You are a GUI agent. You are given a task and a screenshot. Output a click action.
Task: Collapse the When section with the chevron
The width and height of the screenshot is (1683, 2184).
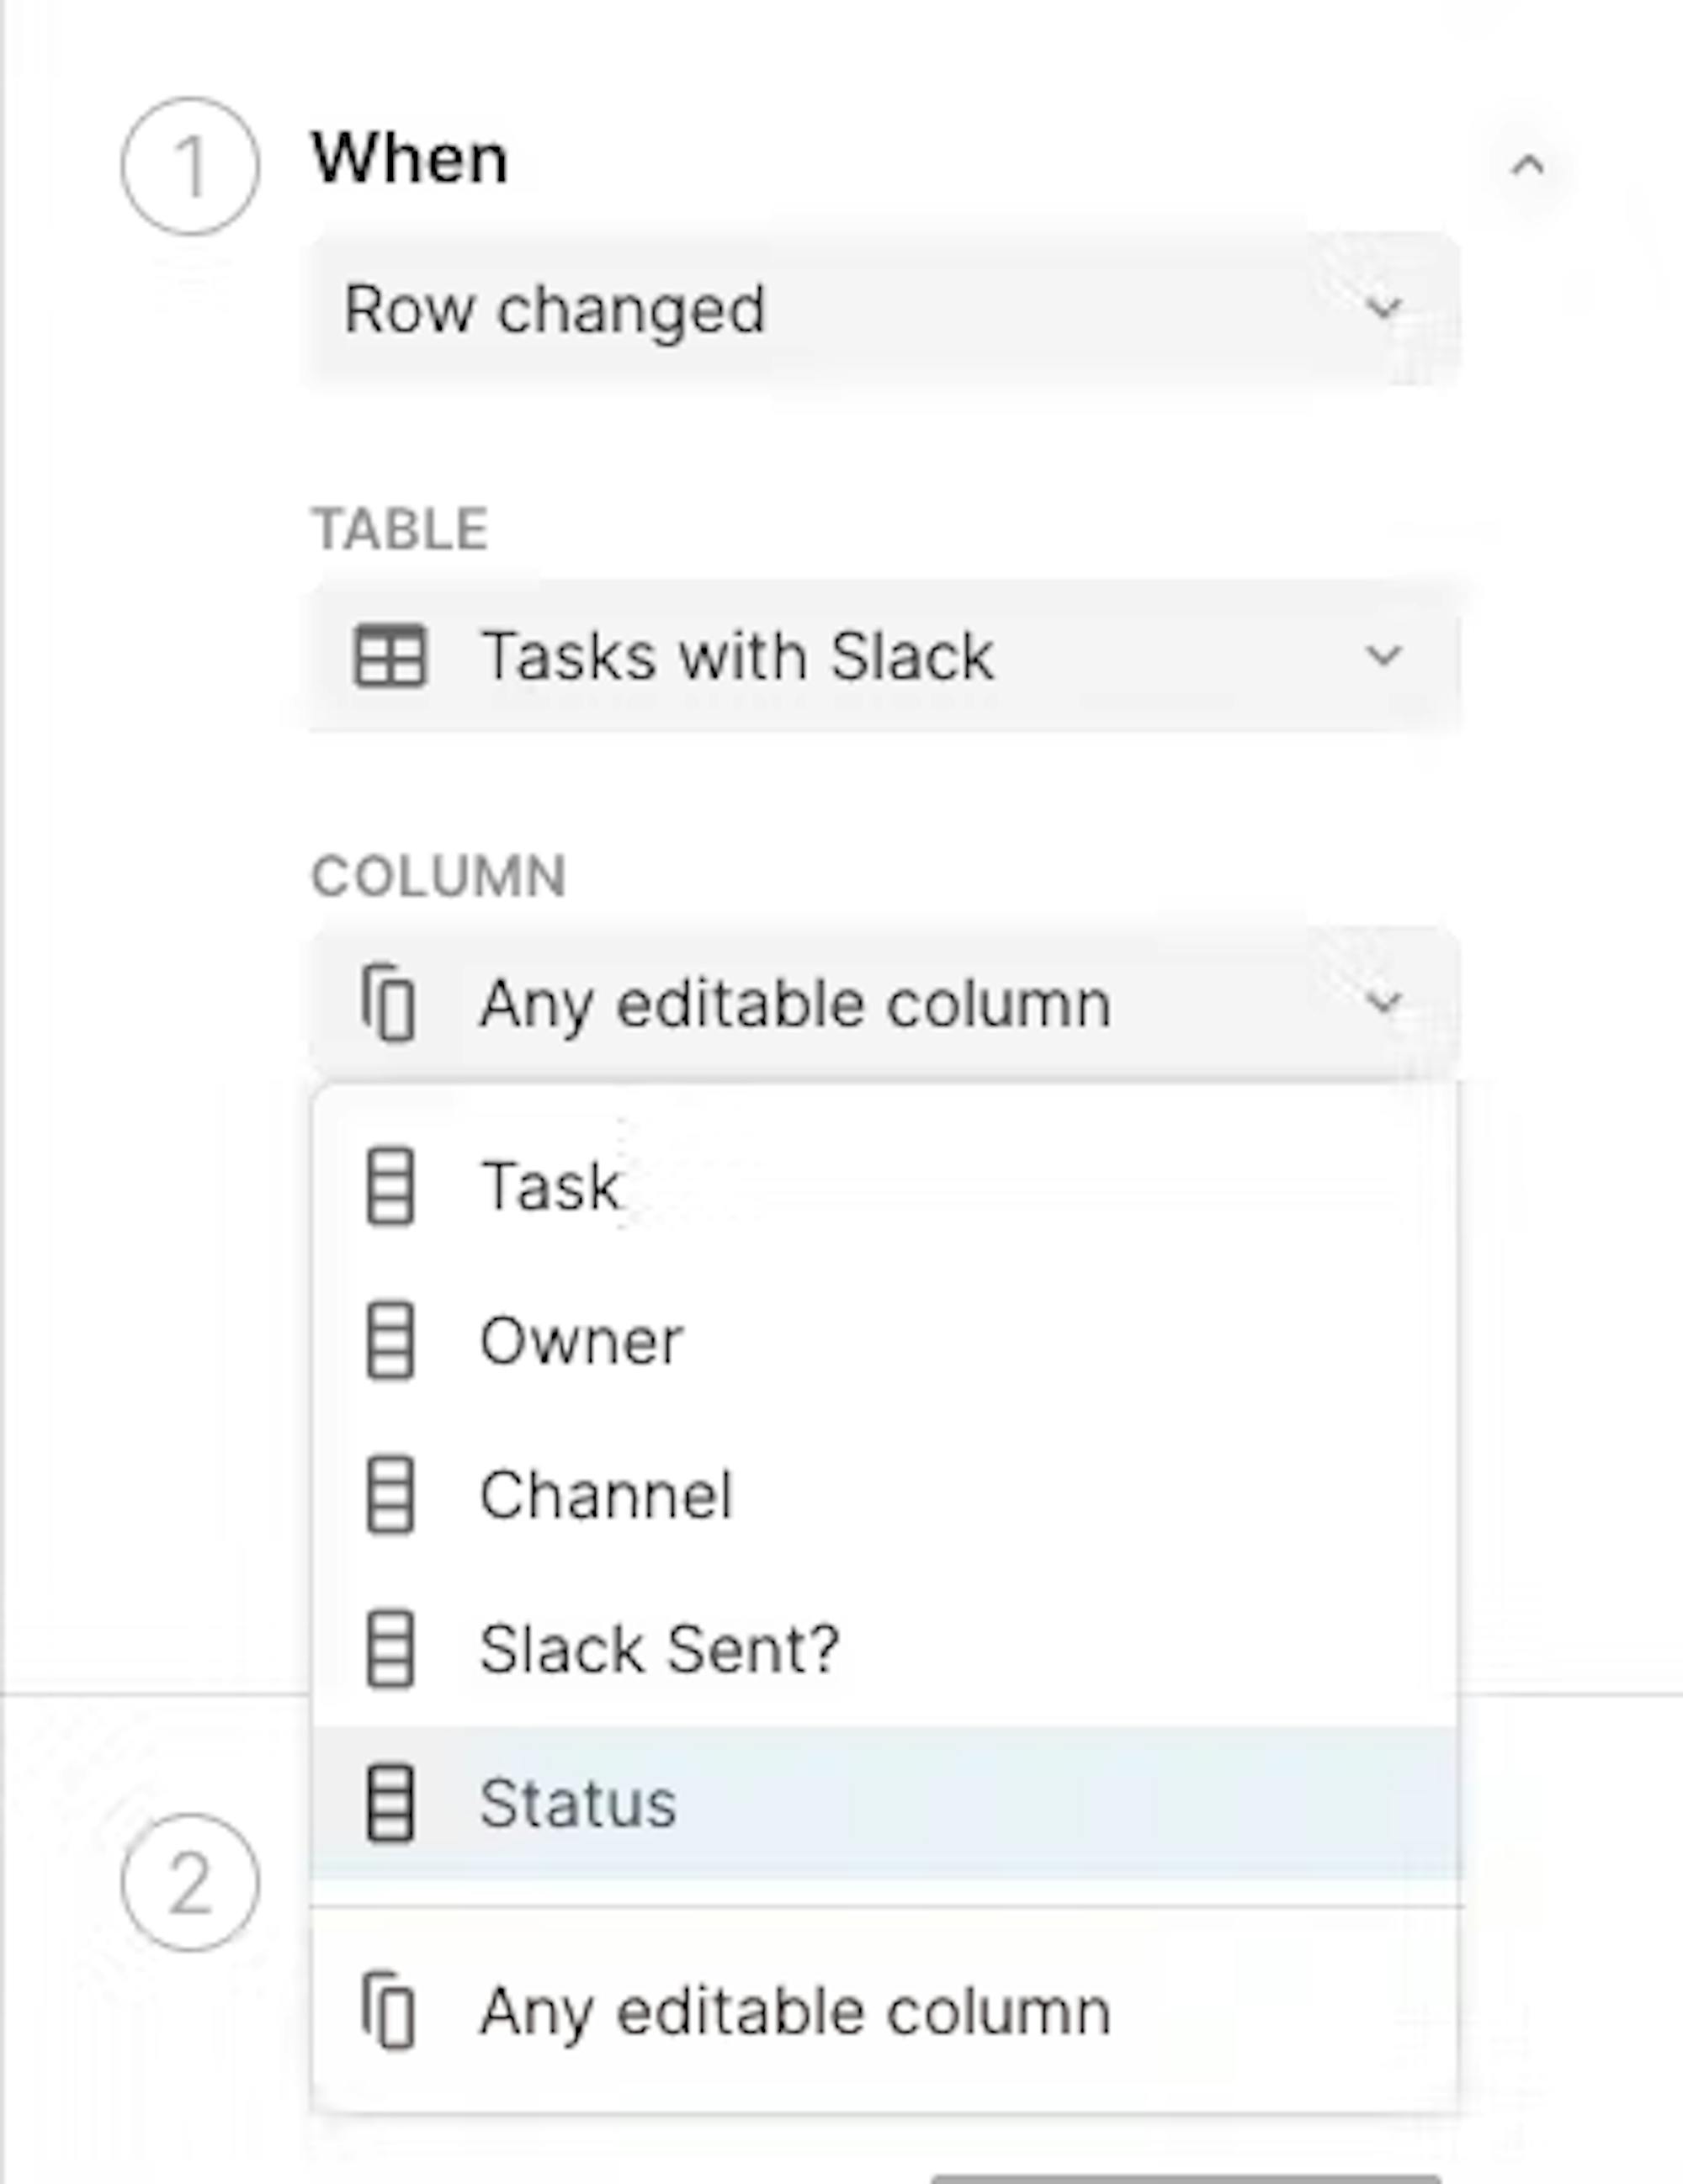pos(1527,165)
